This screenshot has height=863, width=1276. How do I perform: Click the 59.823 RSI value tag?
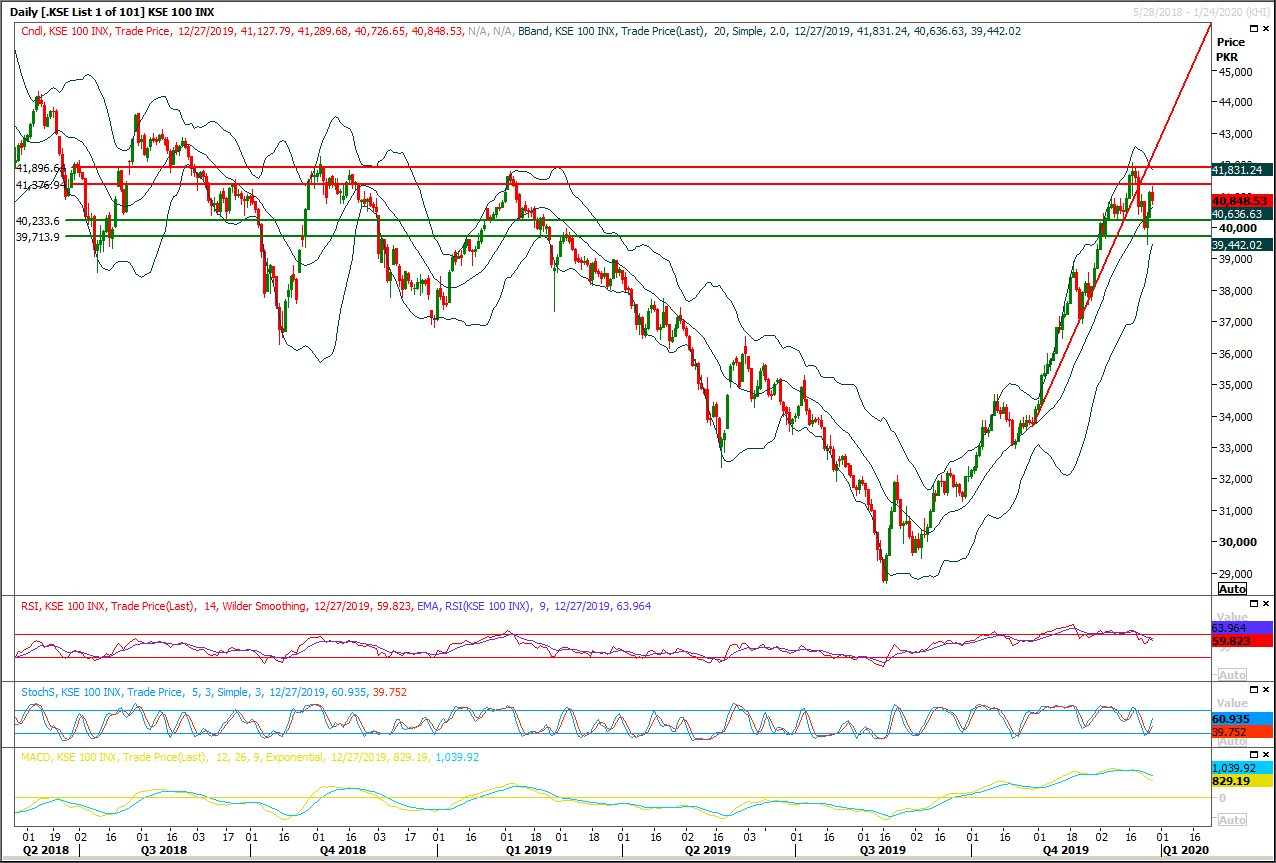click(1241, 641)
